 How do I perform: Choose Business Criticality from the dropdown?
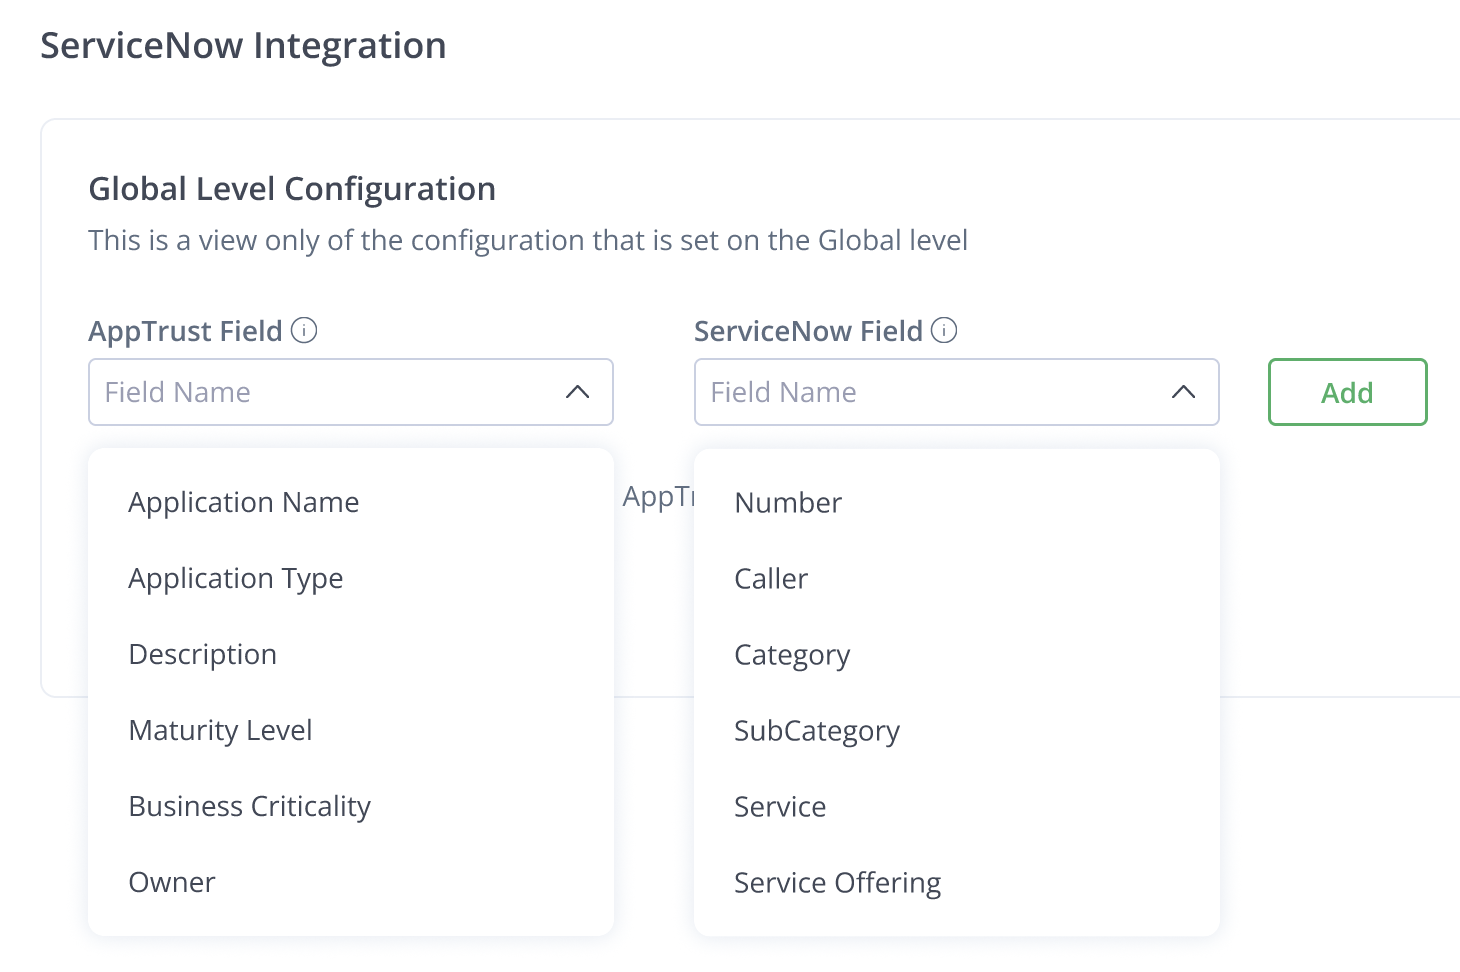click(x=250, y=806)
